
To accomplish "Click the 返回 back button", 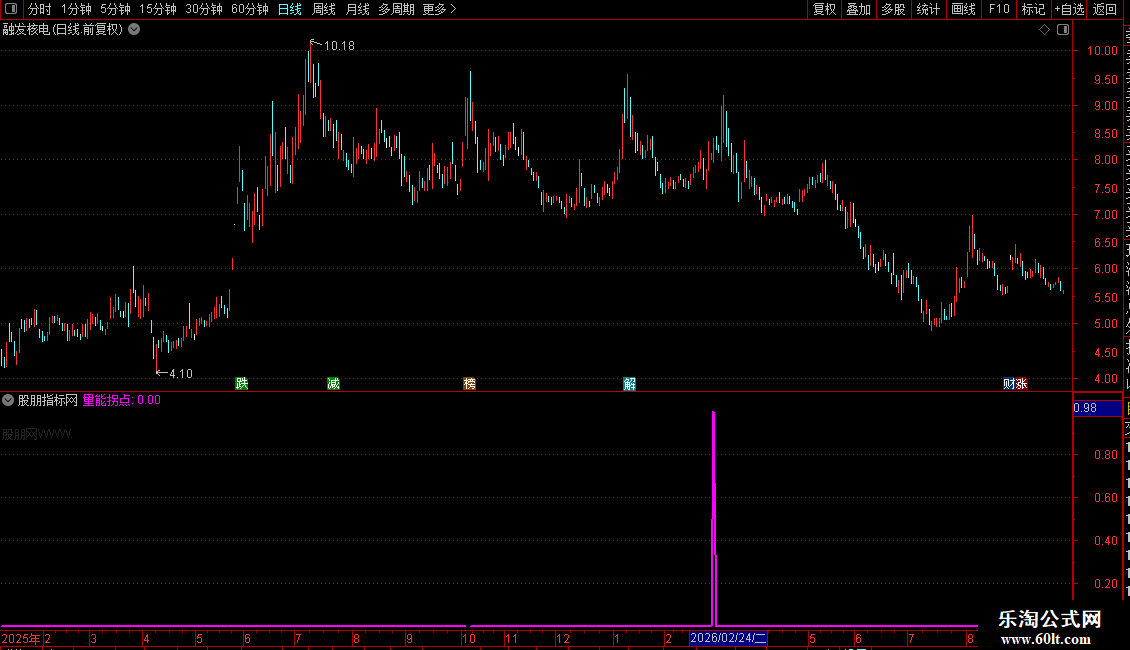I will (x=1105, y=9).
